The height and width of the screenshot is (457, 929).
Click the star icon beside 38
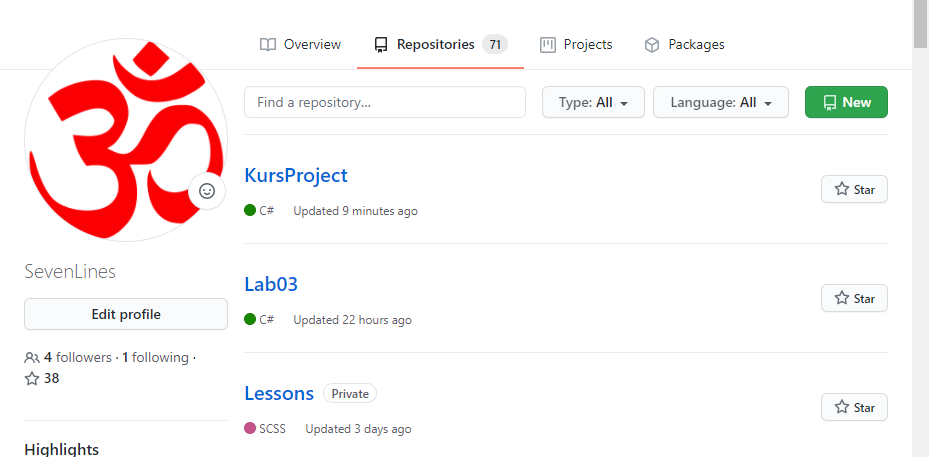pos(32,379)
